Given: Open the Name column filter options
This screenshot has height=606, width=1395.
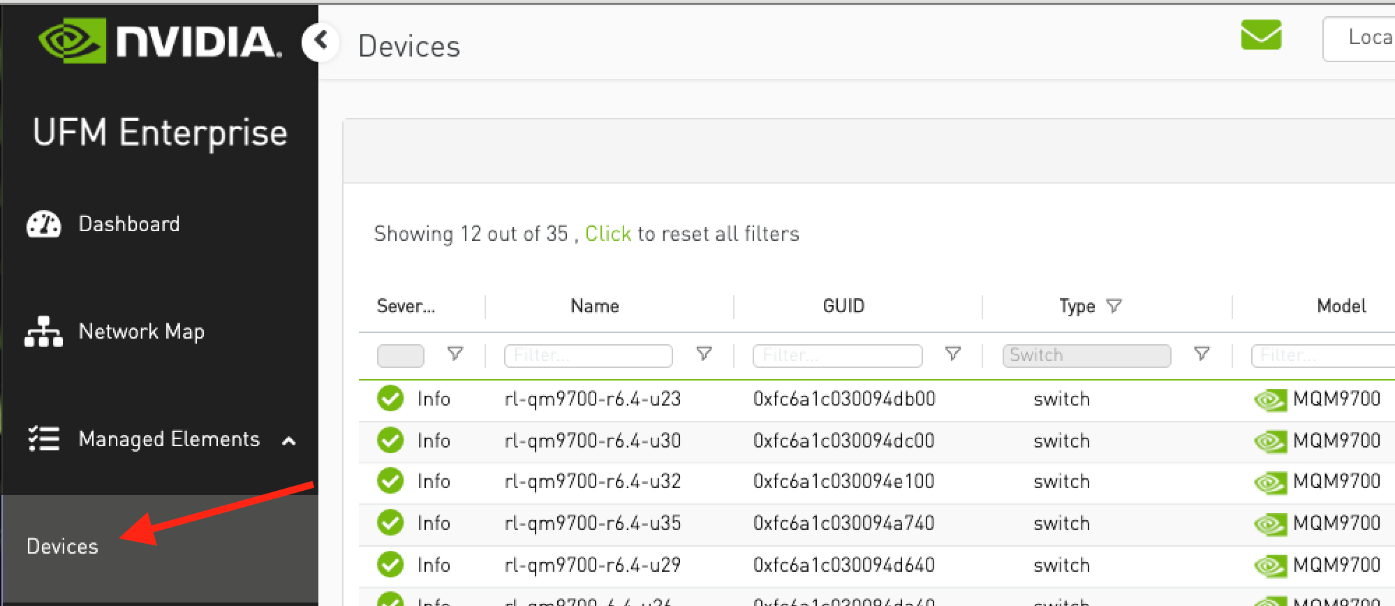Looking at the screenshot, I should coord(704,354).
